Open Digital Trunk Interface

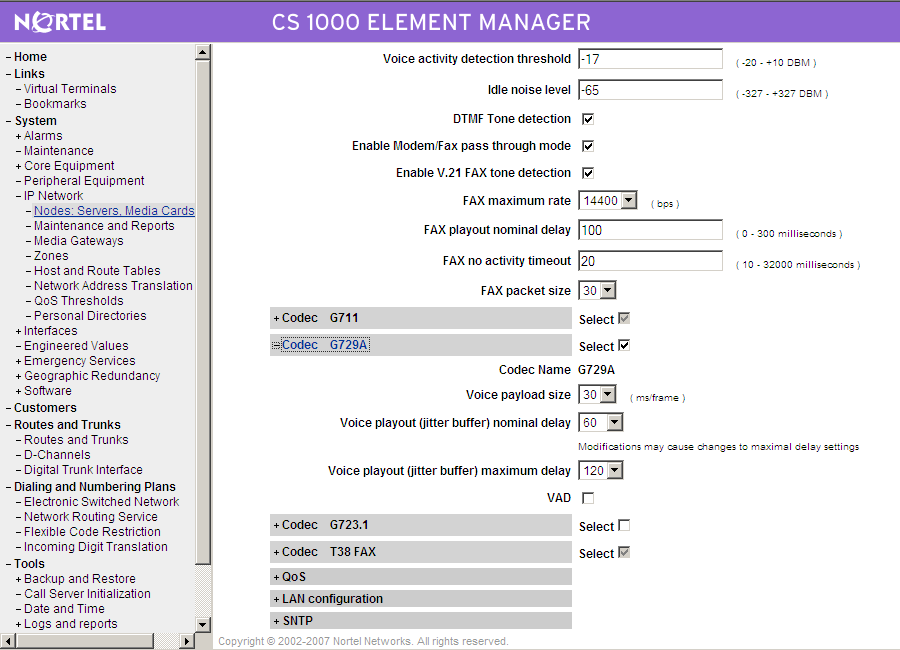click(x=83, y=470)
